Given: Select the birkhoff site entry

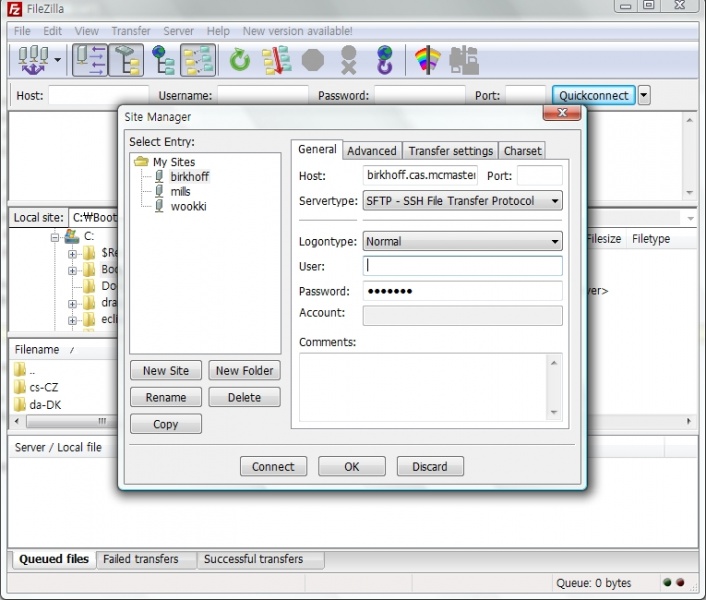Looking at the screenshot, I should (189, 177).
